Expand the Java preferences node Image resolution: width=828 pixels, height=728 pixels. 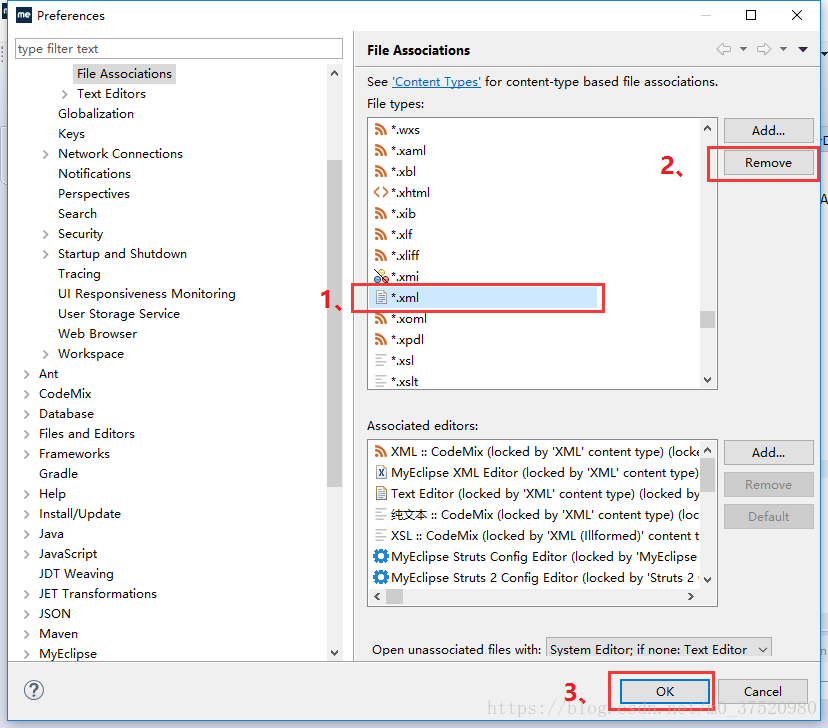(26, 534)
